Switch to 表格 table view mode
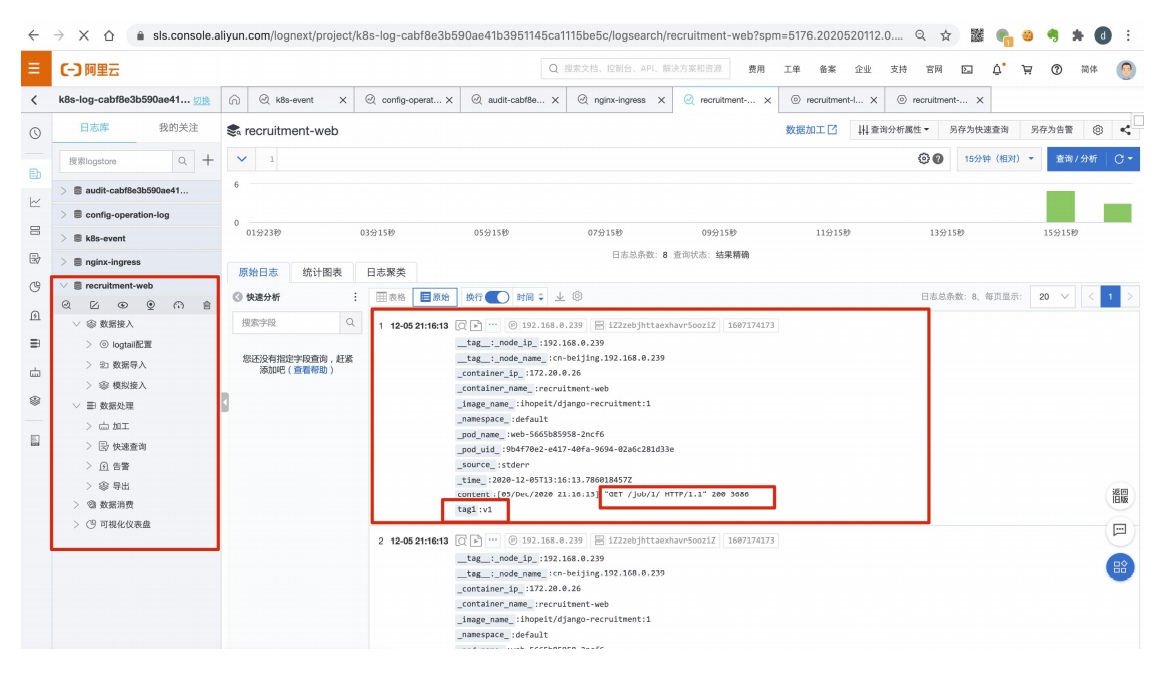 coord(391,297)
